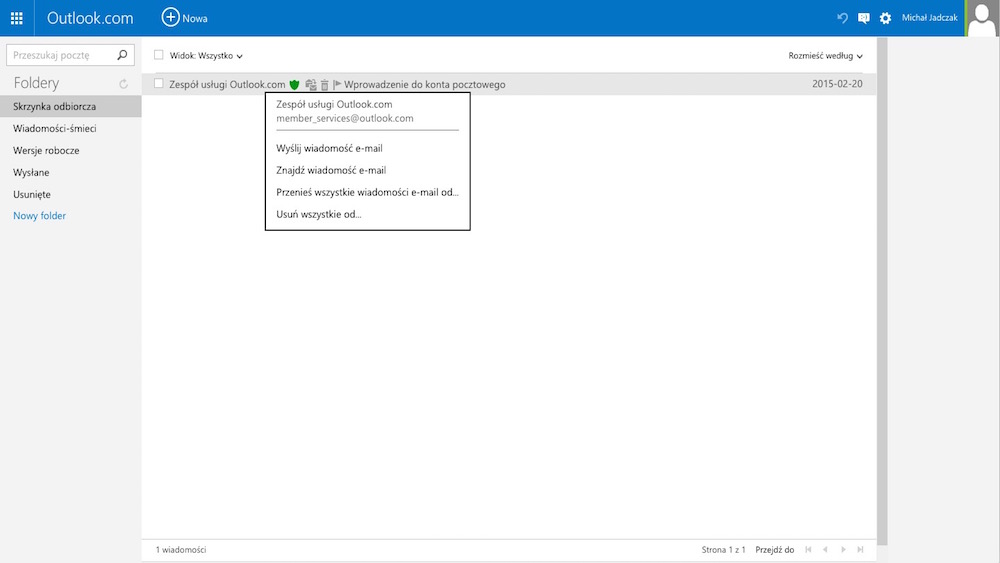Open the settings gear icon
1000x563 pixels.
tap(885, 18)
